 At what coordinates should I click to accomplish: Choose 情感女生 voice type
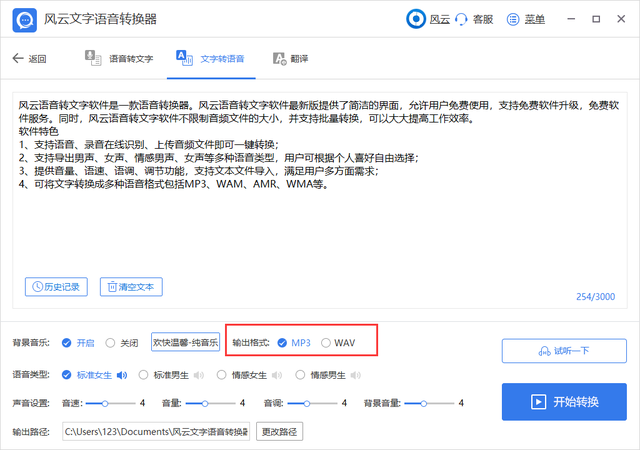(222, 375)
